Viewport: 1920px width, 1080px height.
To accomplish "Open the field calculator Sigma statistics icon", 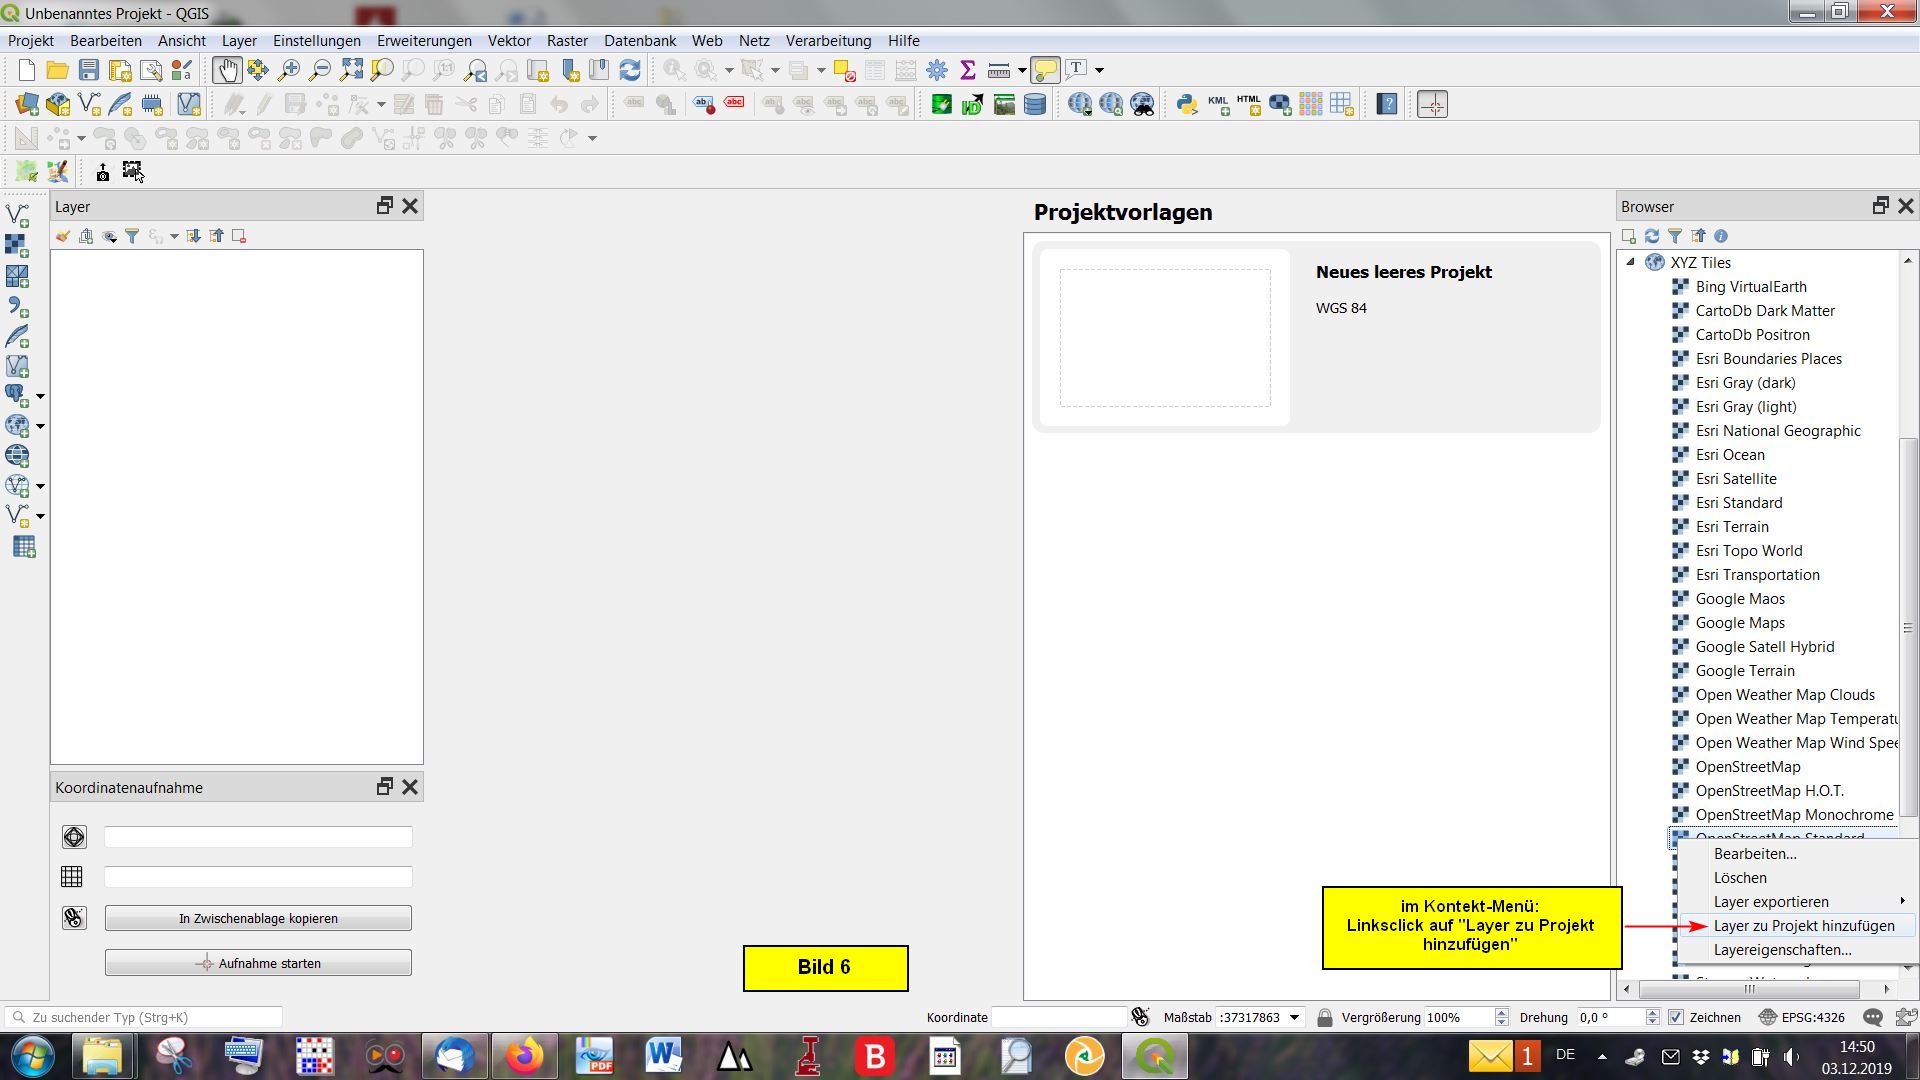I will click(x=967, y=70).
